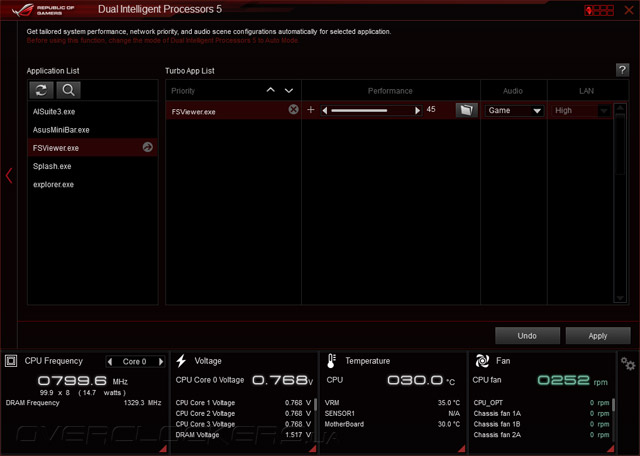
Task: Click the CPU Frequency chip icon
Action: pos(11,361)
